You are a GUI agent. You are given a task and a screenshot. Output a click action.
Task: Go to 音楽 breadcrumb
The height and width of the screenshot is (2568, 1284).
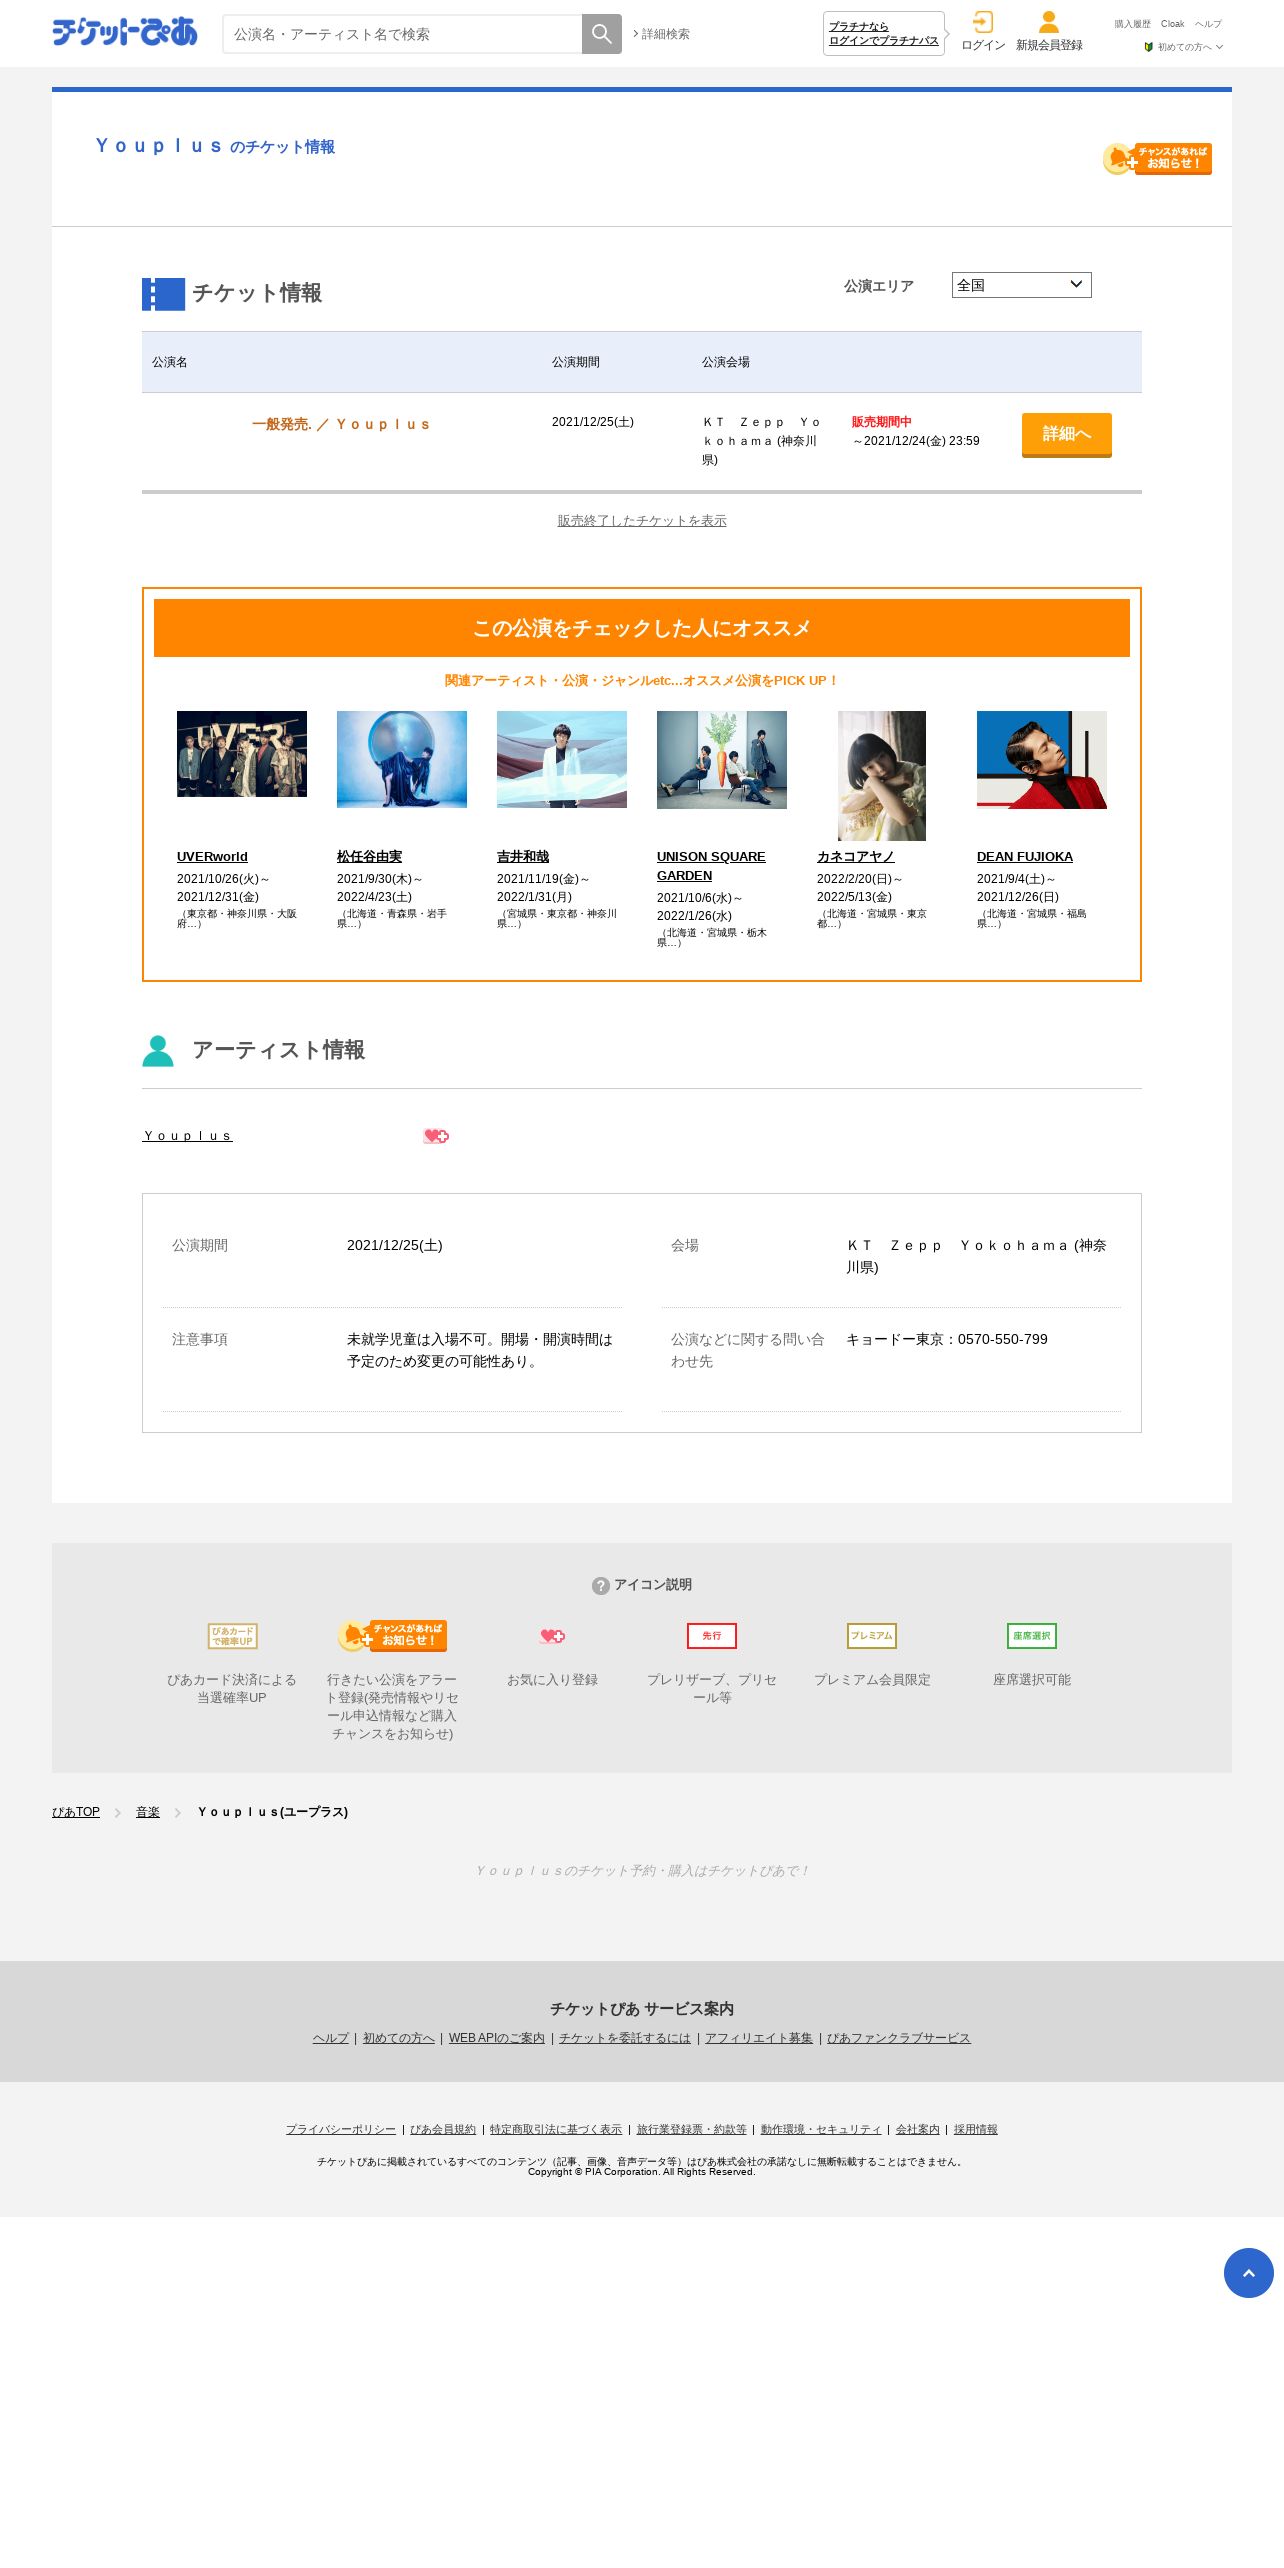coord(148,1812)
